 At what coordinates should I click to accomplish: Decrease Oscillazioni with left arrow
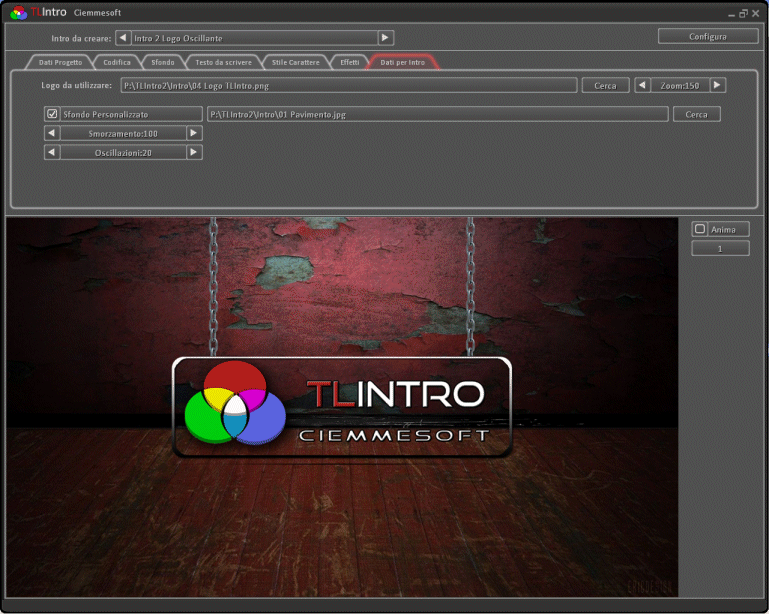click(x=52, y=153)
